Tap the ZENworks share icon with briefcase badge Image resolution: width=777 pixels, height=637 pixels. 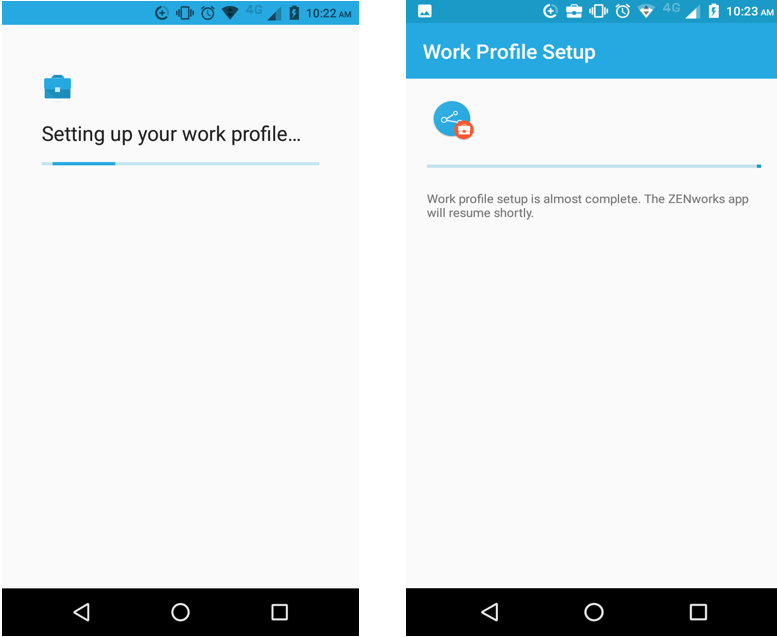click(x=453, y=120)
